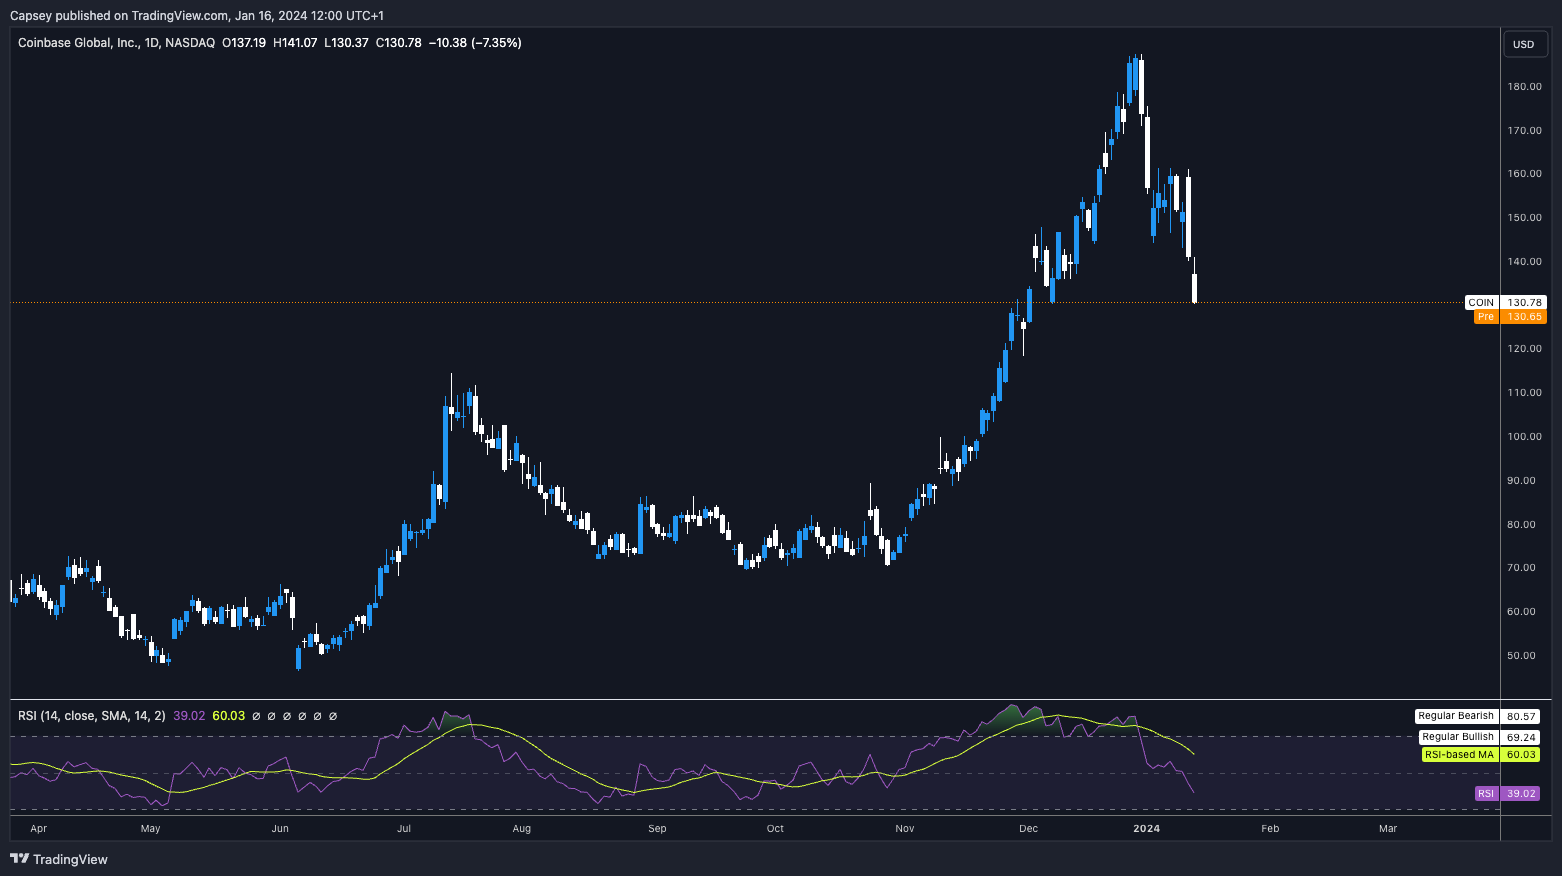Click the Regular Bearish label
Screen dimensions: 1562x876
point(1455,716)
